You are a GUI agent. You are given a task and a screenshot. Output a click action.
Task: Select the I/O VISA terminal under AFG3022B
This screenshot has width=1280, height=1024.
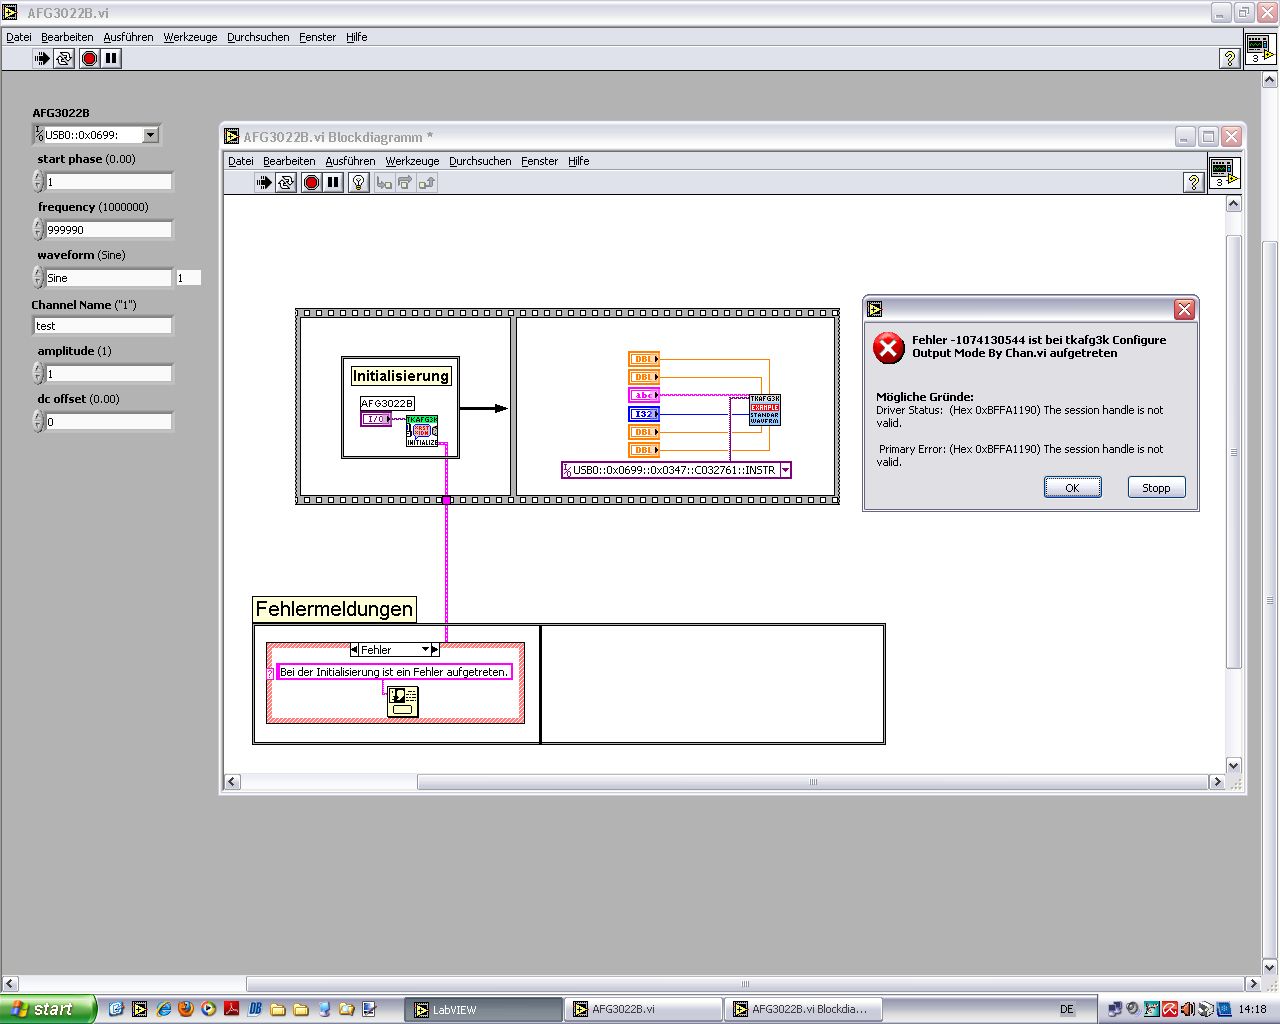[376, 419]
